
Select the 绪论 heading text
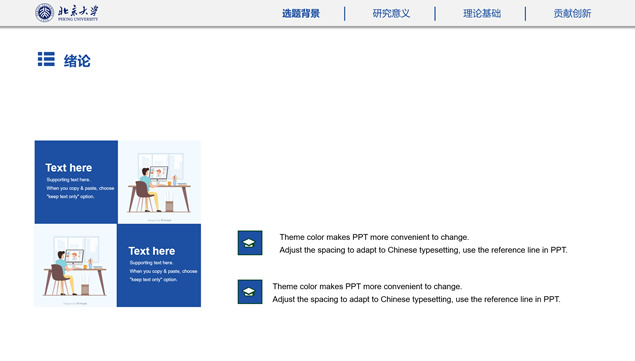77,61
